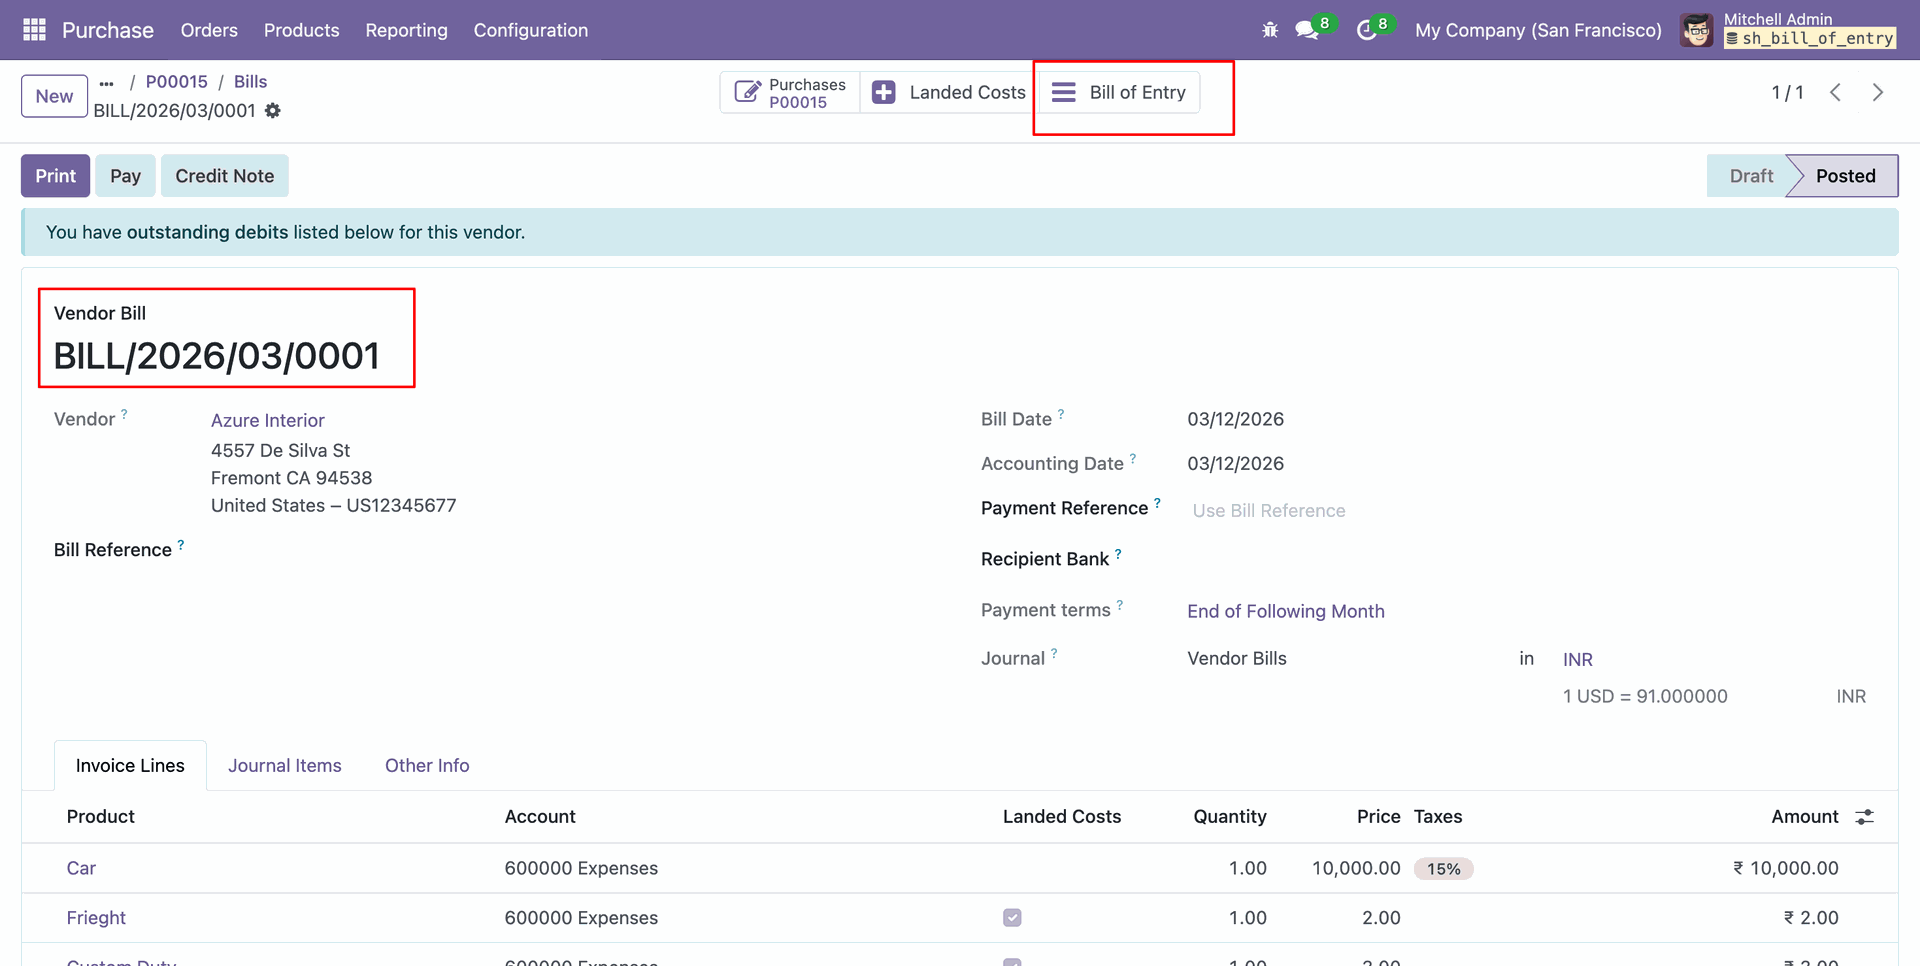Screen dimensions: 1920x966
Task: Open the activities clock icon
Action: point(1366,30)
